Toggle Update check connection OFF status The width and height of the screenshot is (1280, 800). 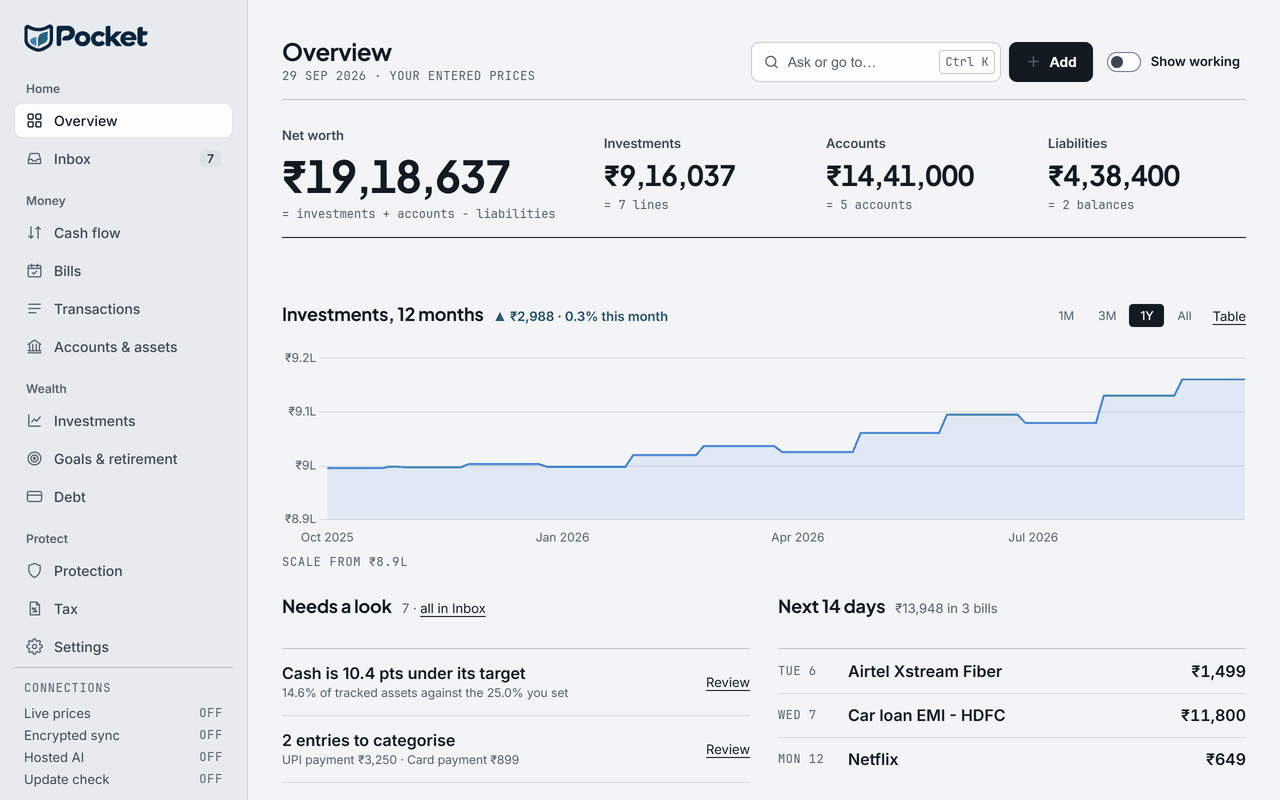210,779
